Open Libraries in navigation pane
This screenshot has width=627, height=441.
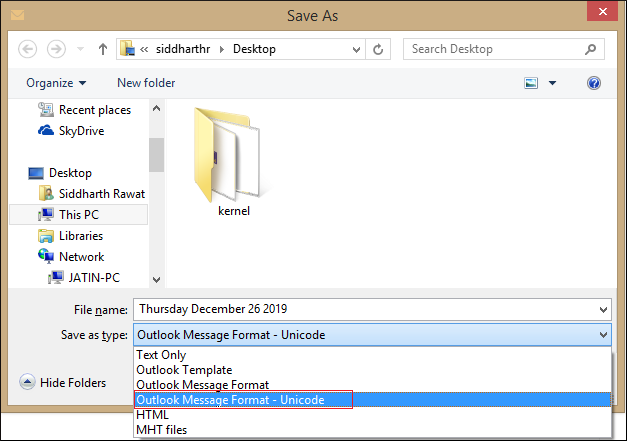tap(70, 236)
